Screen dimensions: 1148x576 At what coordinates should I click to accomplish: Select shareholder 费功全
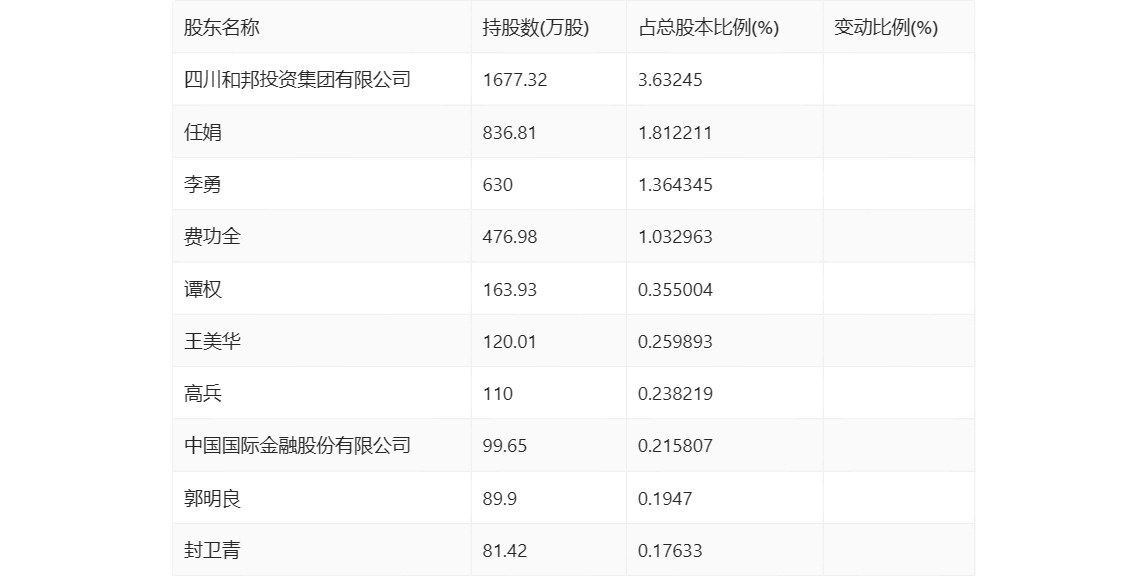212,236
